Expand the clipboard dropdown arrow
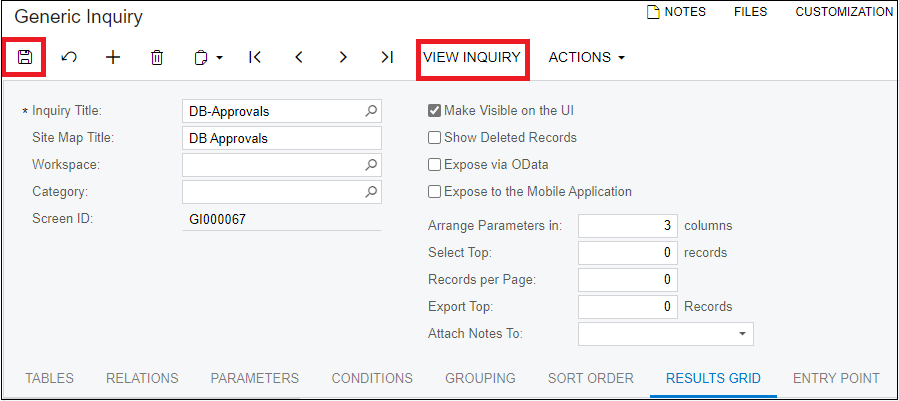899x401 pixels. [220, 58]
